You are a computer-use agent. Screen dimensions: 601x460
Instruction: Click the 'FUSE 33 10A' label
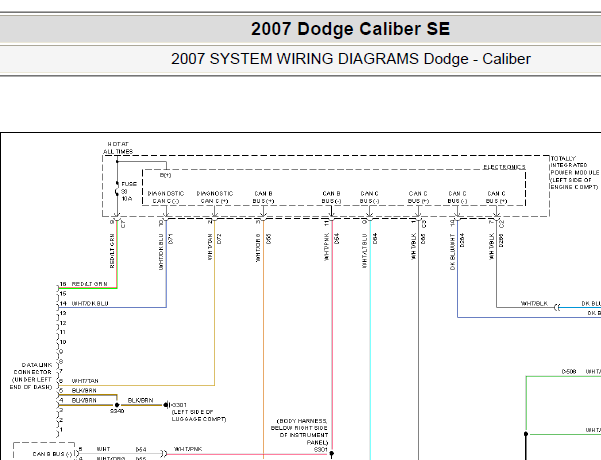coord(129,191)
